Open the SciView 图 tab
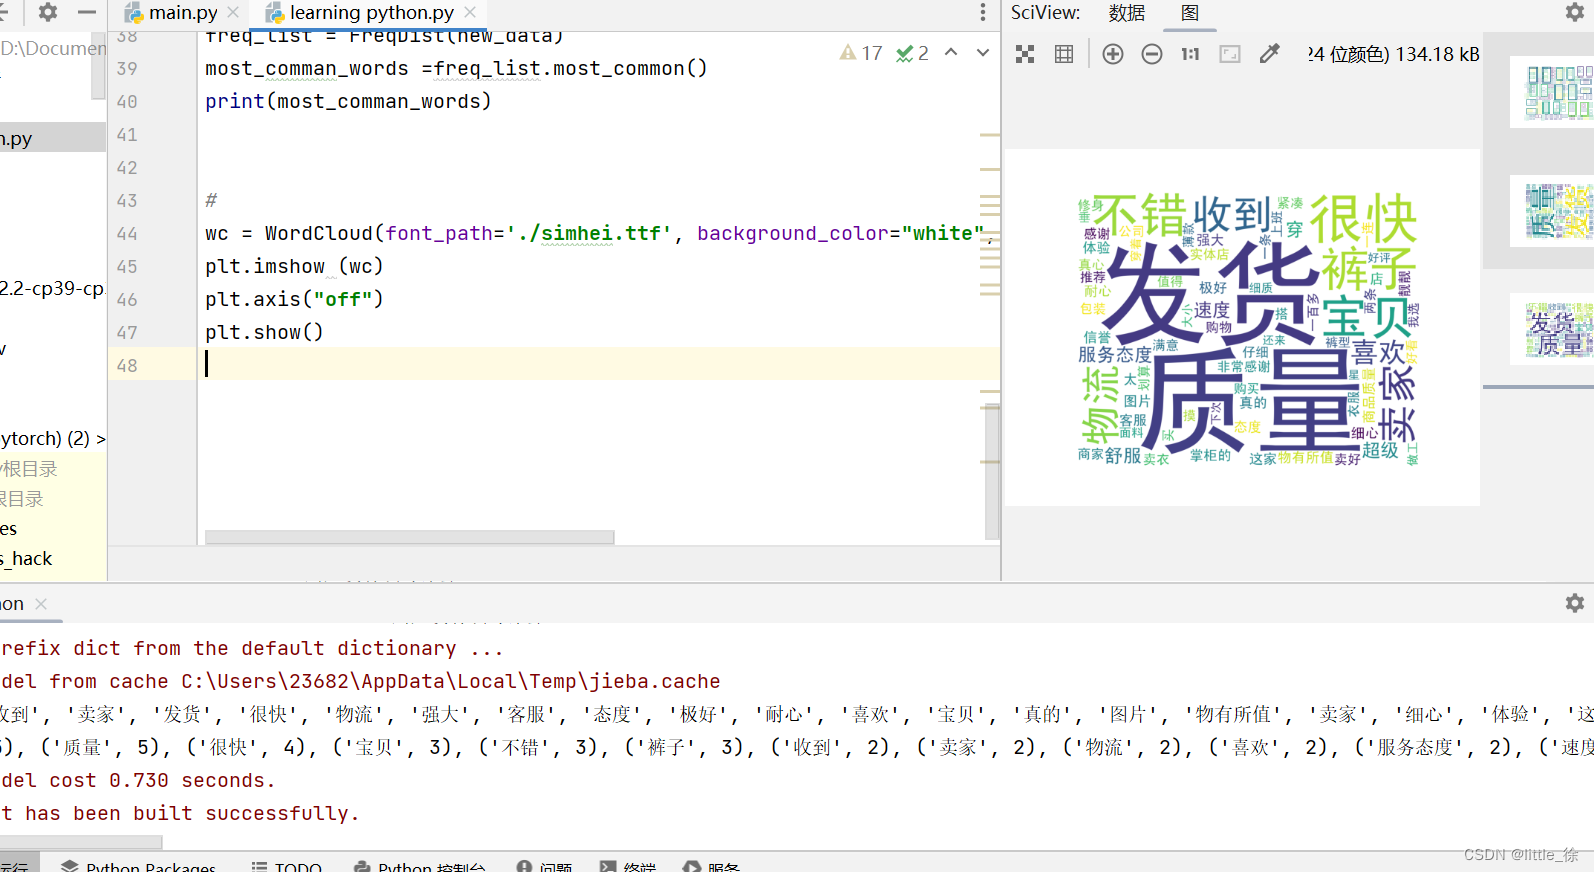Screen dimensions: 1594x872 [1190, 13]
